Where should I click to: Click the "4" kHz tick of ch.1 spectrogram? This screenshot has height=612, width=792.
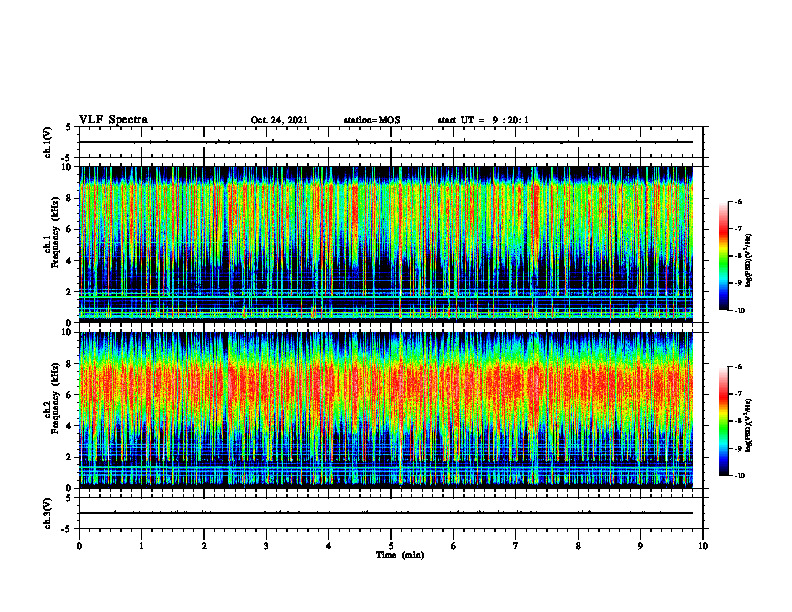(x=68, y=261)
